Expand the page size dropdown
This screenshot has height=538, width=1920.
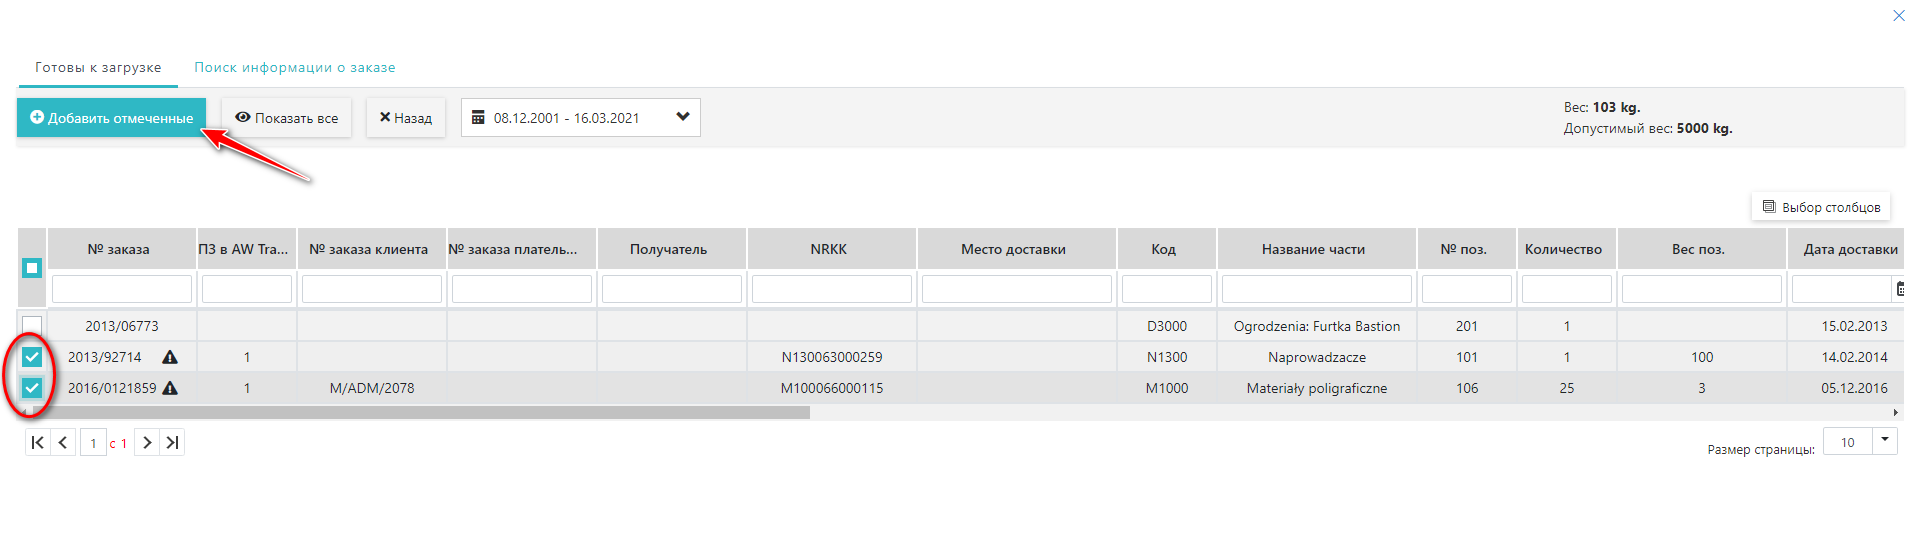[x=1885, y=441]
